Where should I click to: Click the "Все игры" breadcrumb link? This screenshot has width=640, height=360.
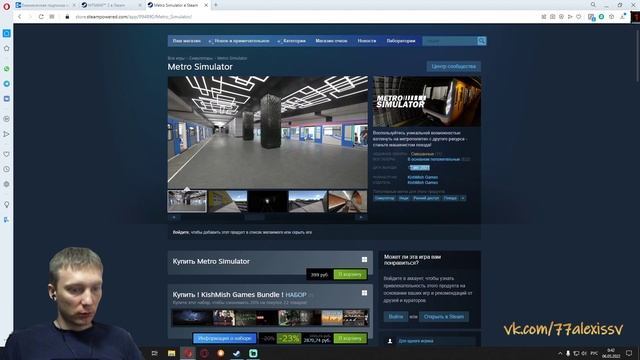[176, 58]
